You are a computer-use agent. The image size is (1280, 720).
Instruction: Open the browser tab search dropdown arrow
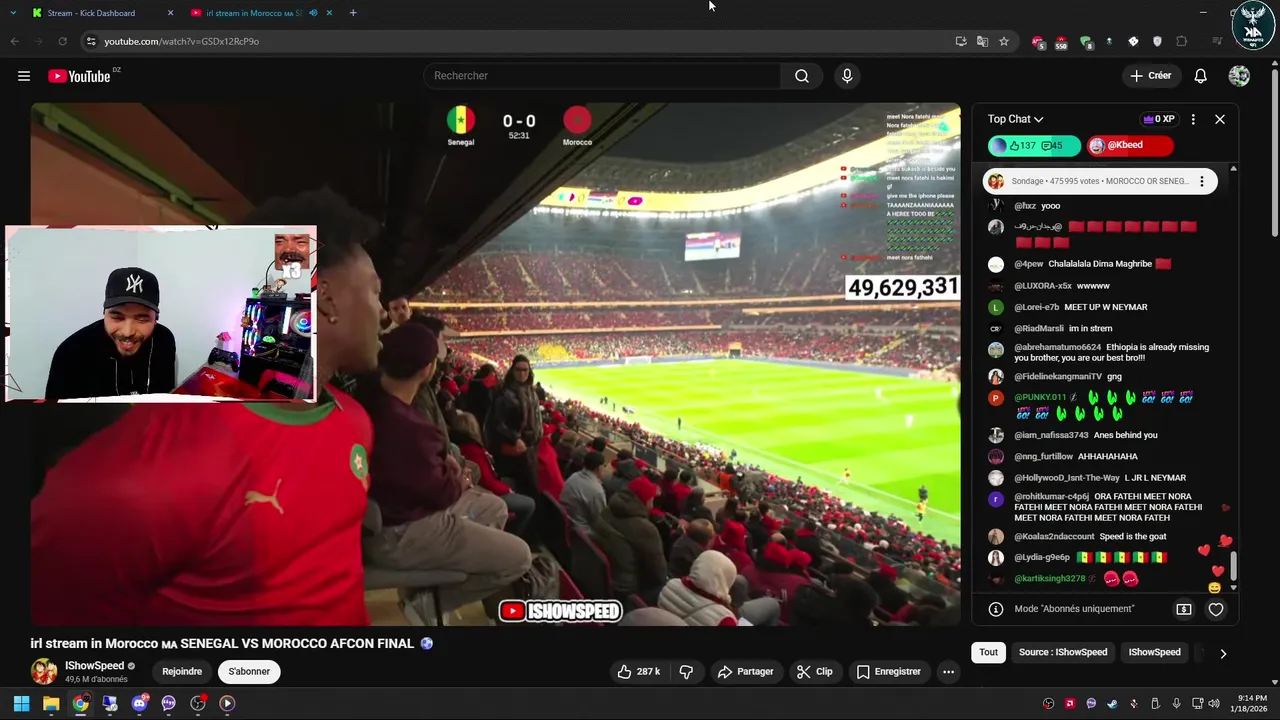coord(12,13)
